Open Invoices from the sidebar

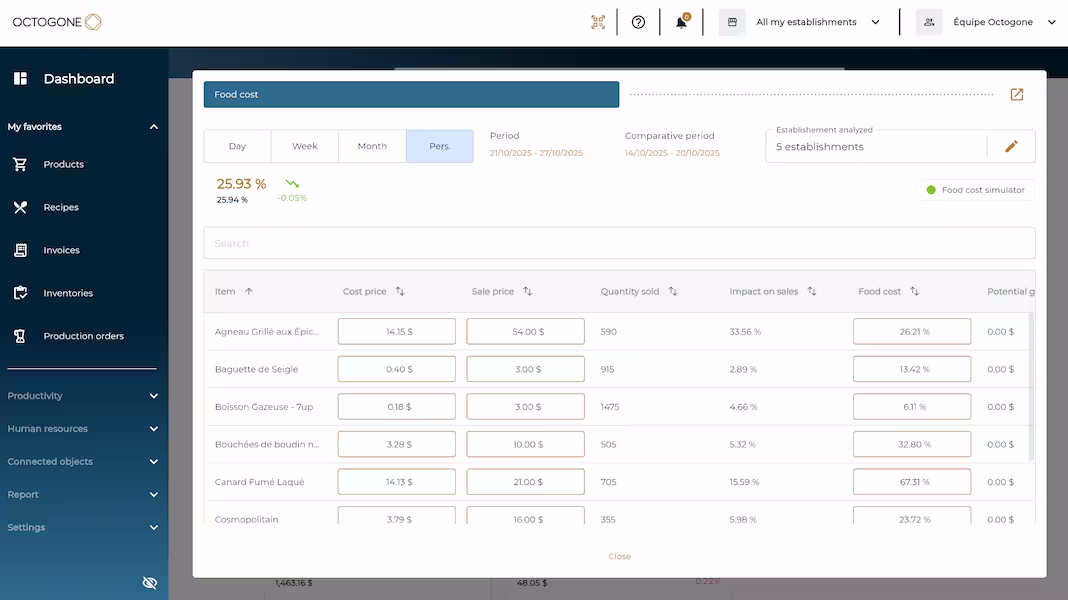tap(61, 250)
